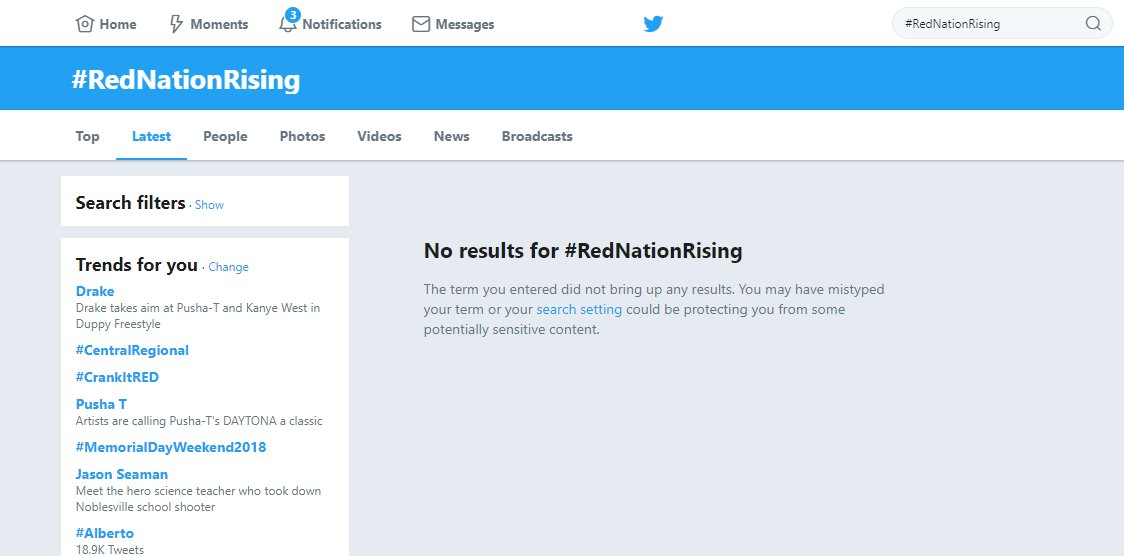Click the Twitter bird logo

653,24
